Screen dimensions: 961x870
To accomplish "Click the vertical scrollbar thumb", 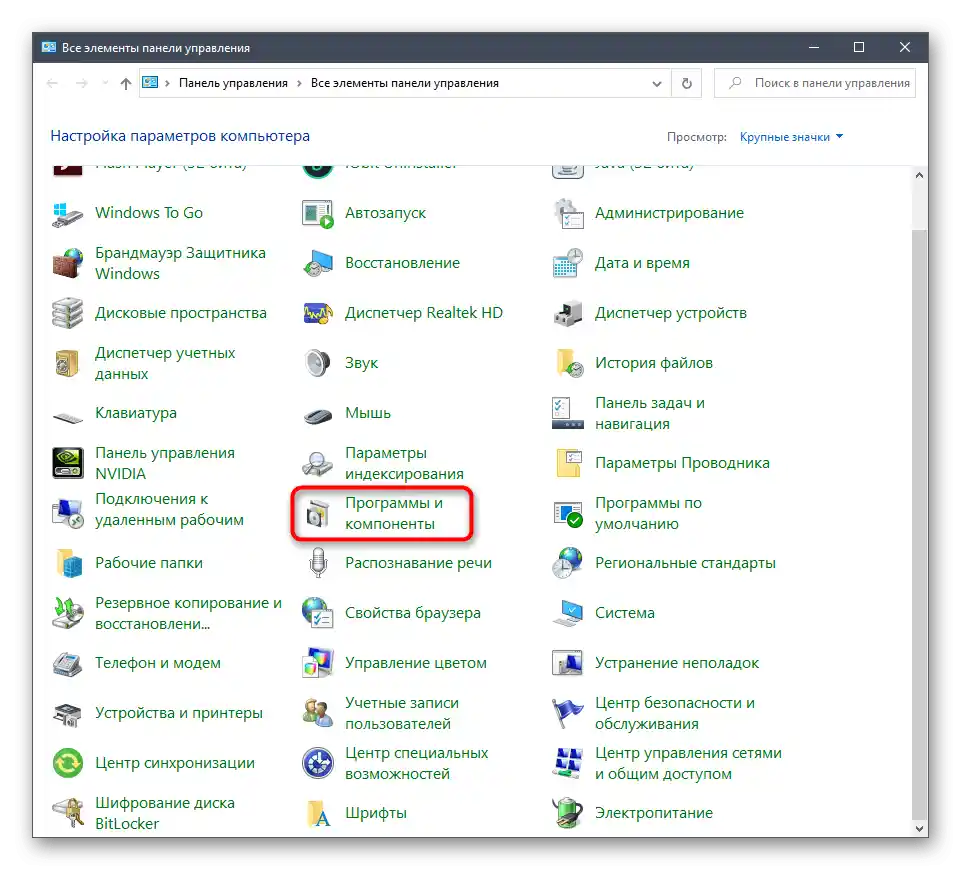I will [x=919, y=524].
